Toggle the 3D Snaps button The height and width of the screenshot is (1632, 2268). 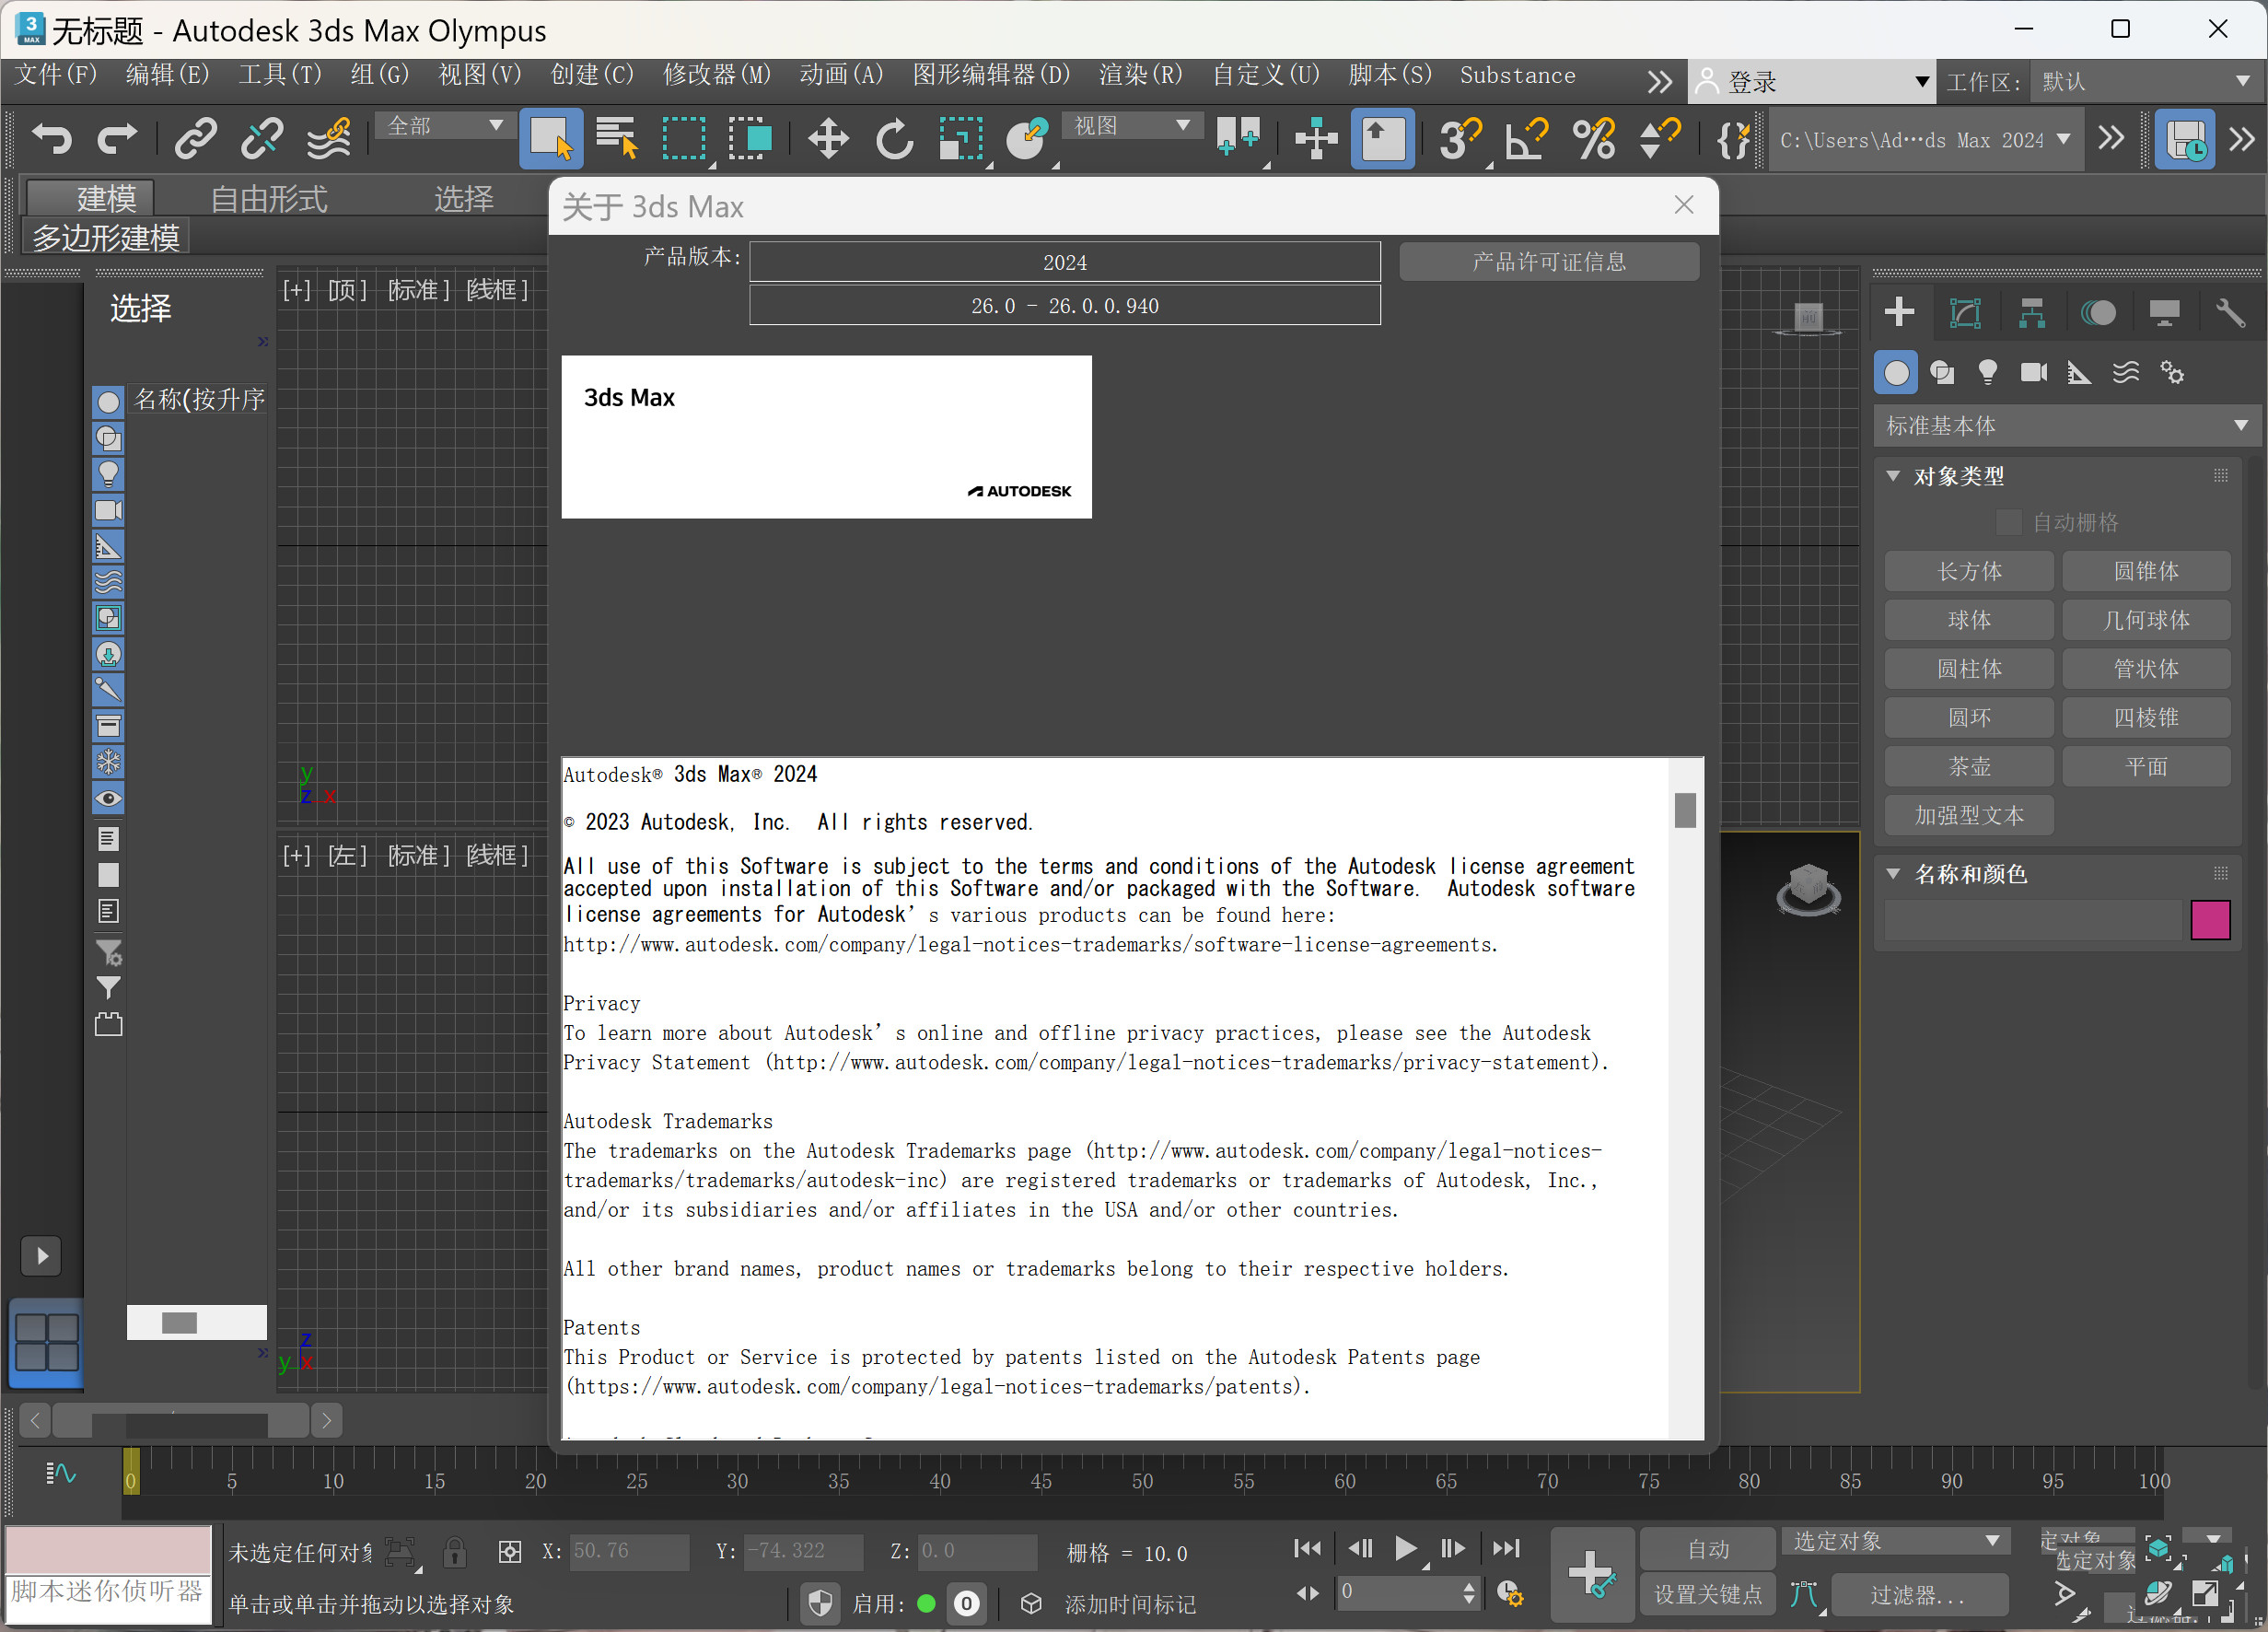[x=1460, y=138]
